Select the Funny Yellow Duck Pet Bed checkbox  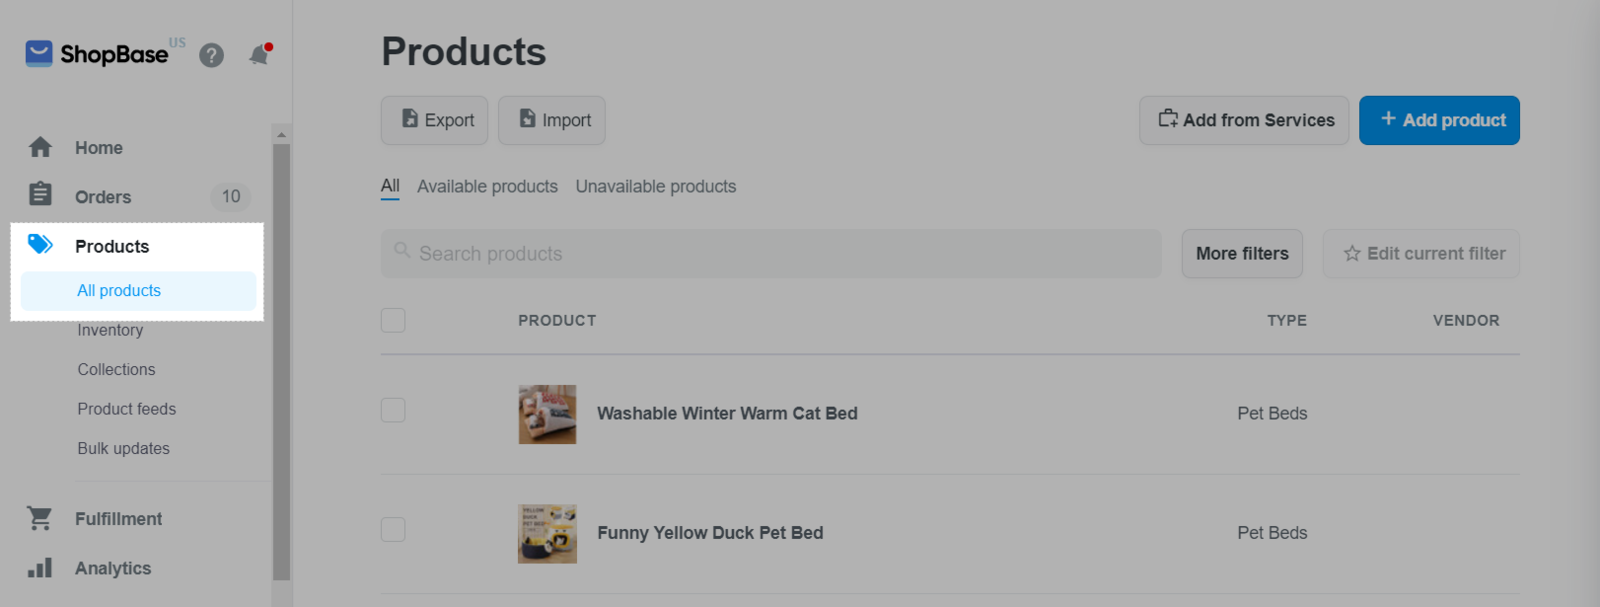pyautogui.click(x=393, y=529)
